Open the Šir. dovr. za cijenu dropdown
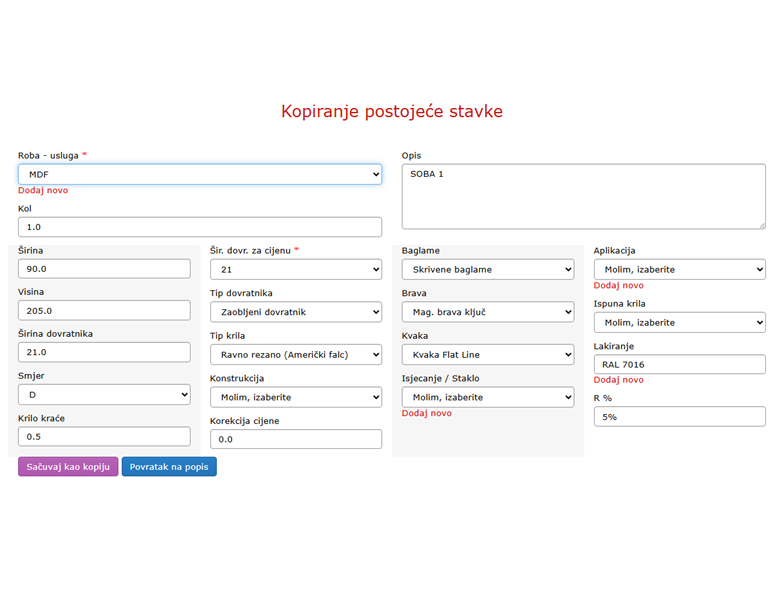Screen dimensions: 780x614 (295, 270)
